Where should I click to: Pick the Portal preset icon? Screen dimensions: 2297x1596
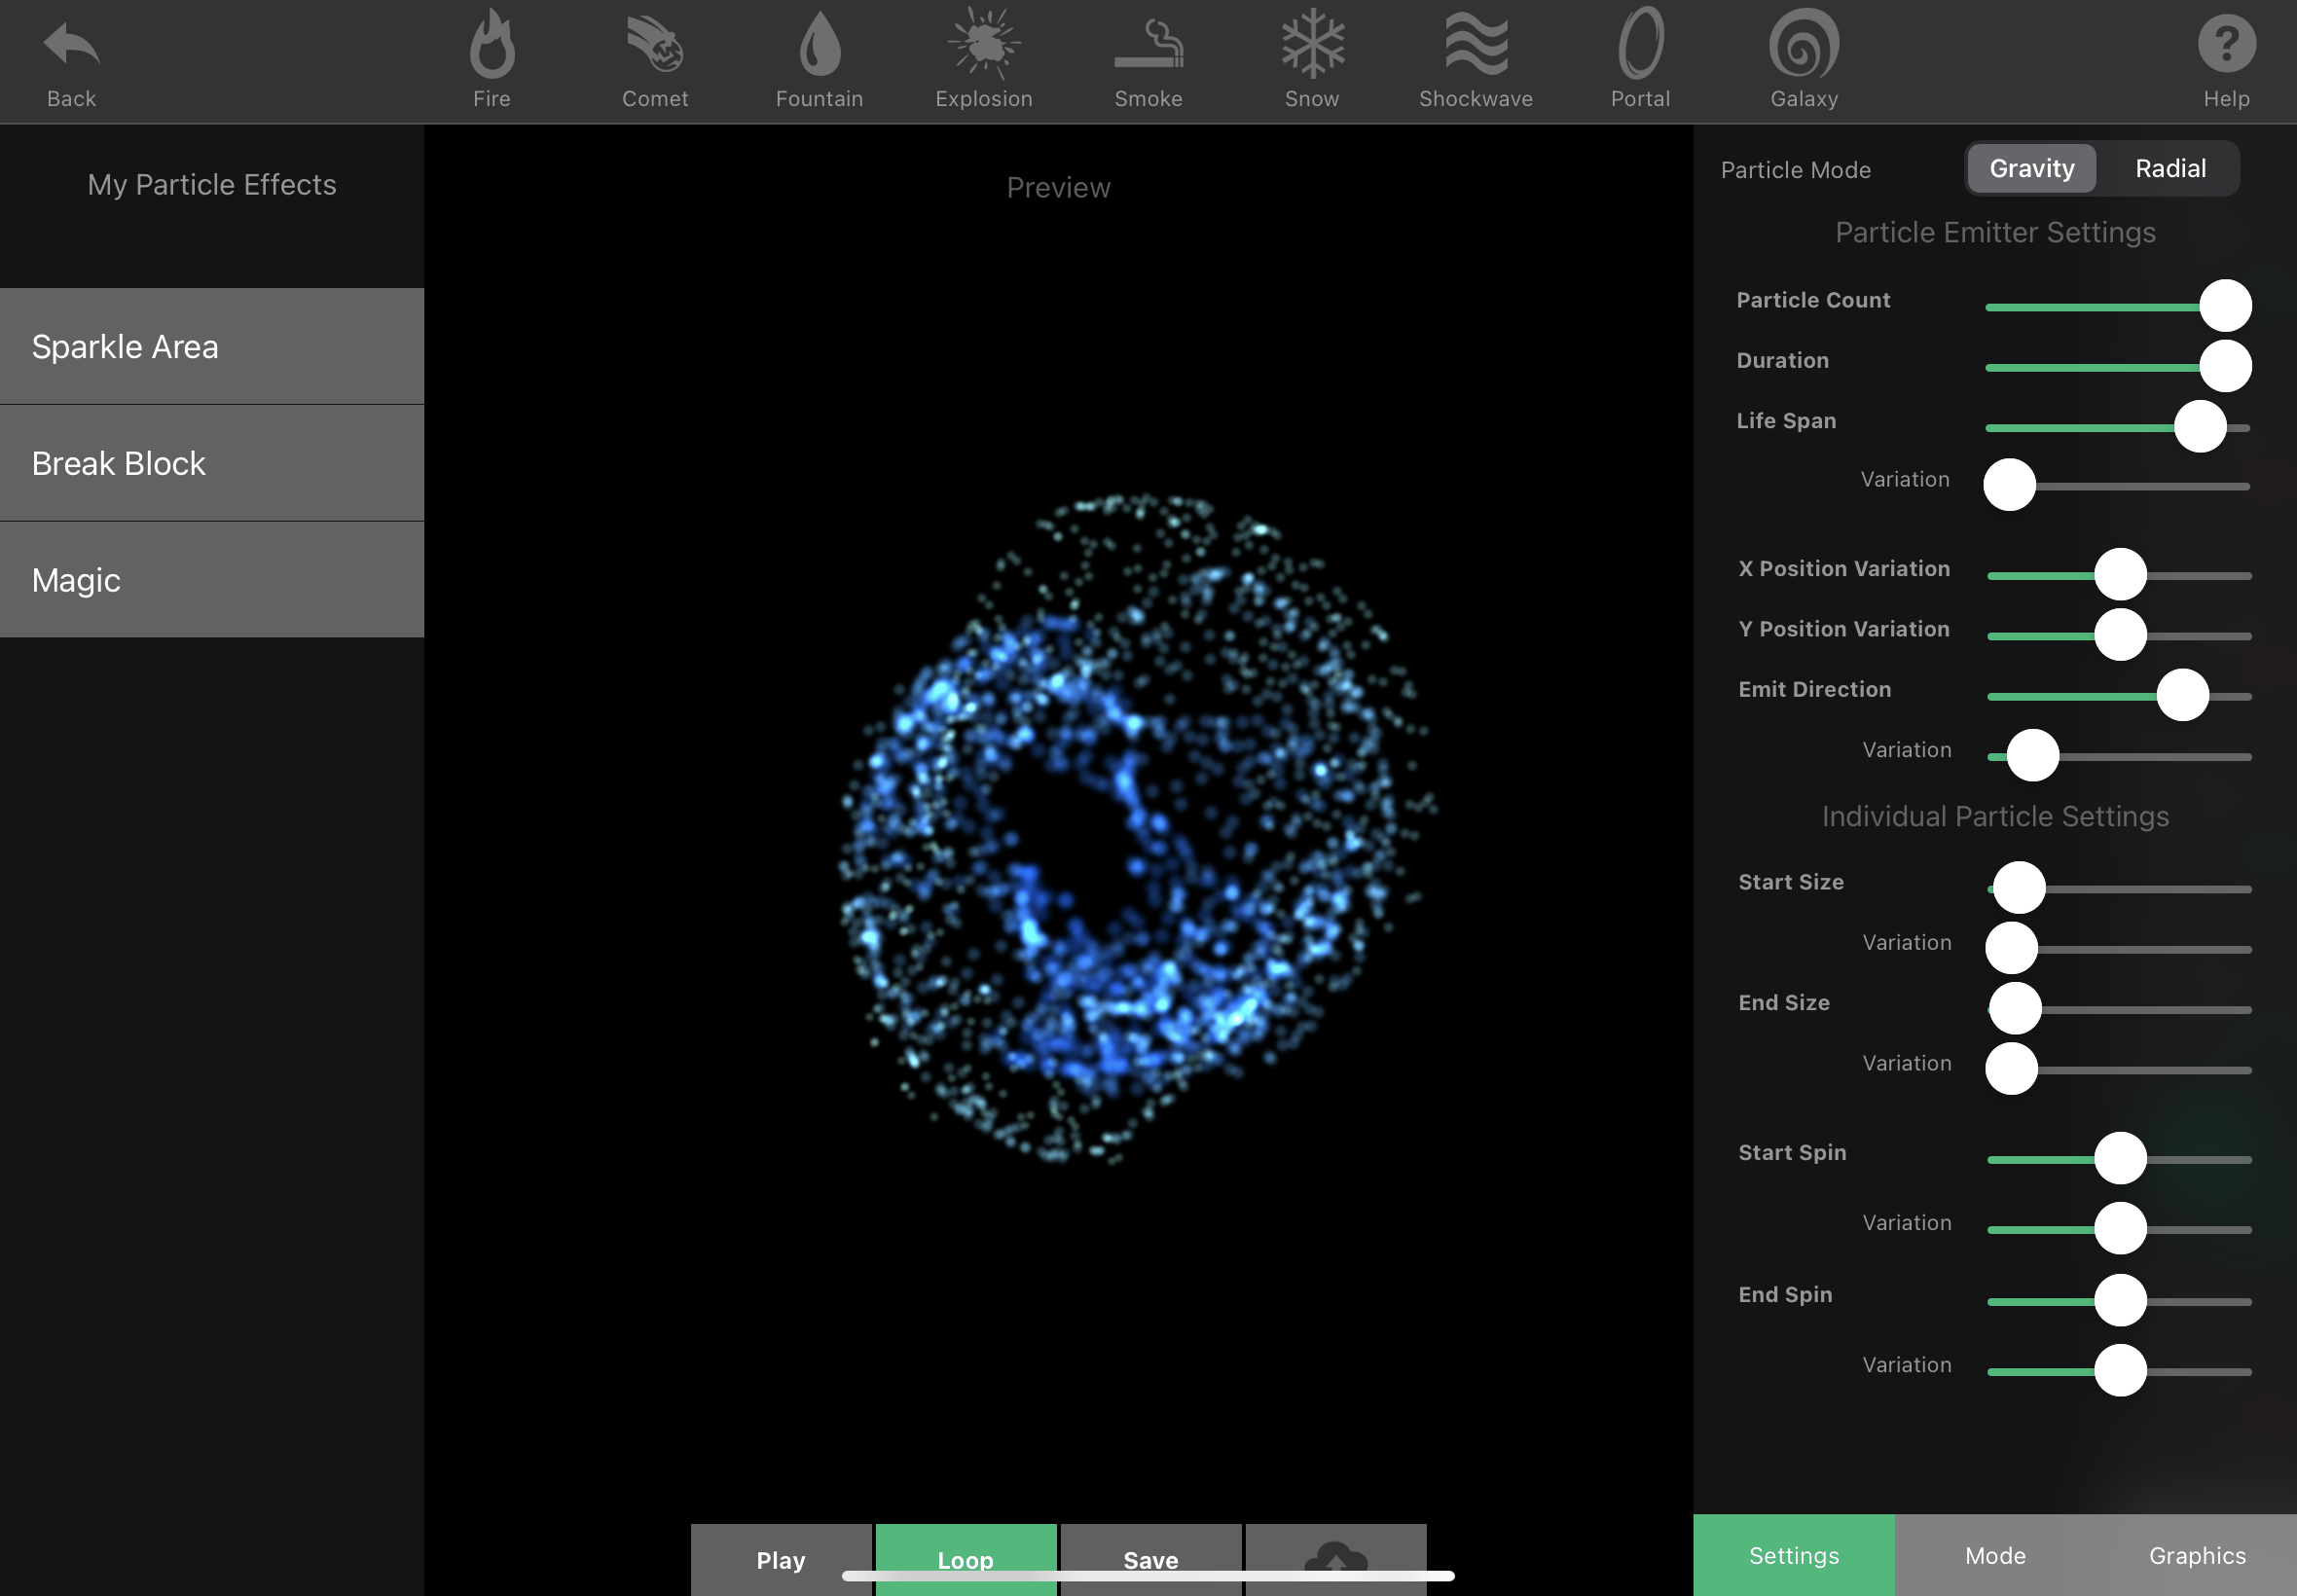click(x=1641, y=44)
